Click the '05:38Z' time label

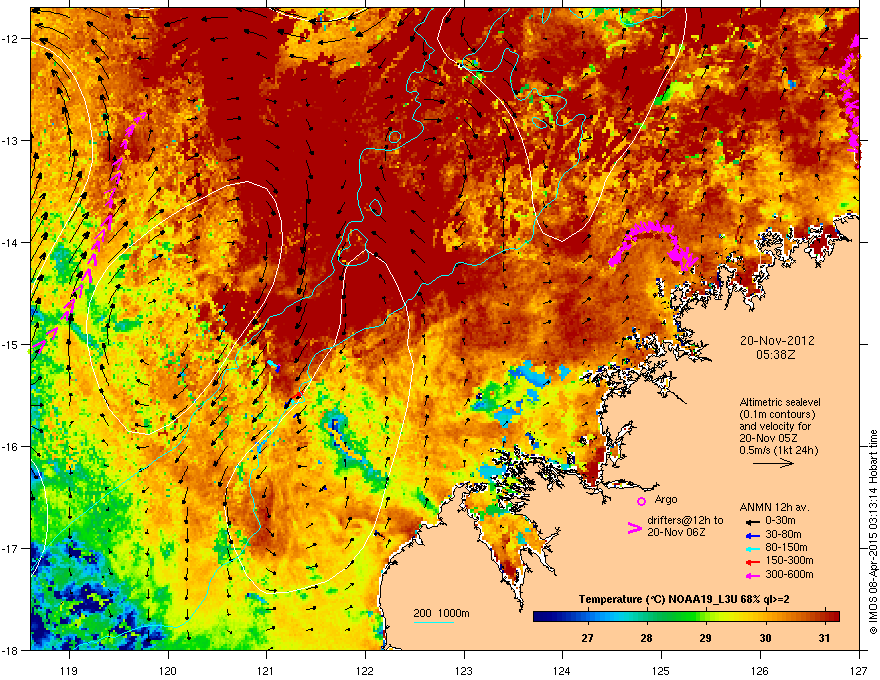point(776,355)
